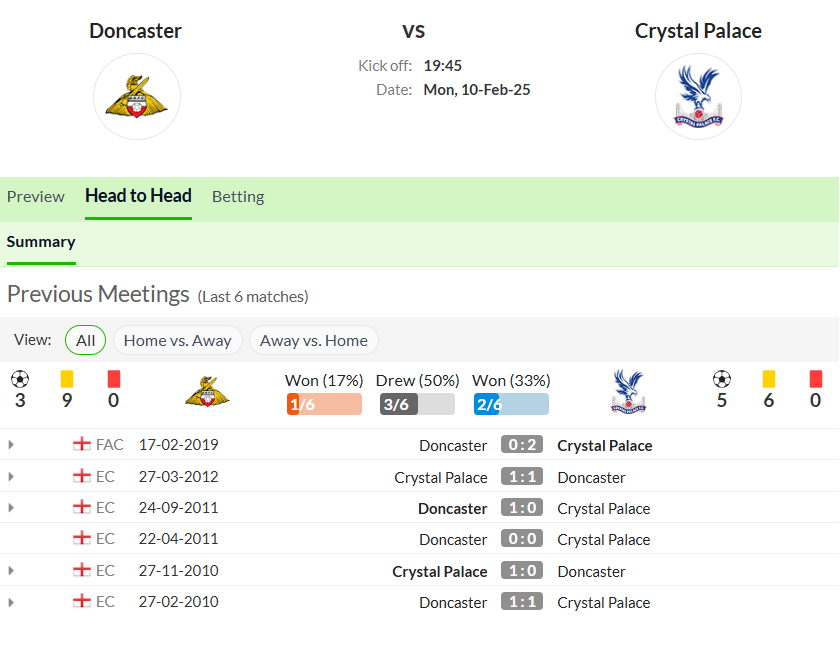Click Doncaster's goals football icon
Screen dimensions: 840x650
[x=20, y=379]
